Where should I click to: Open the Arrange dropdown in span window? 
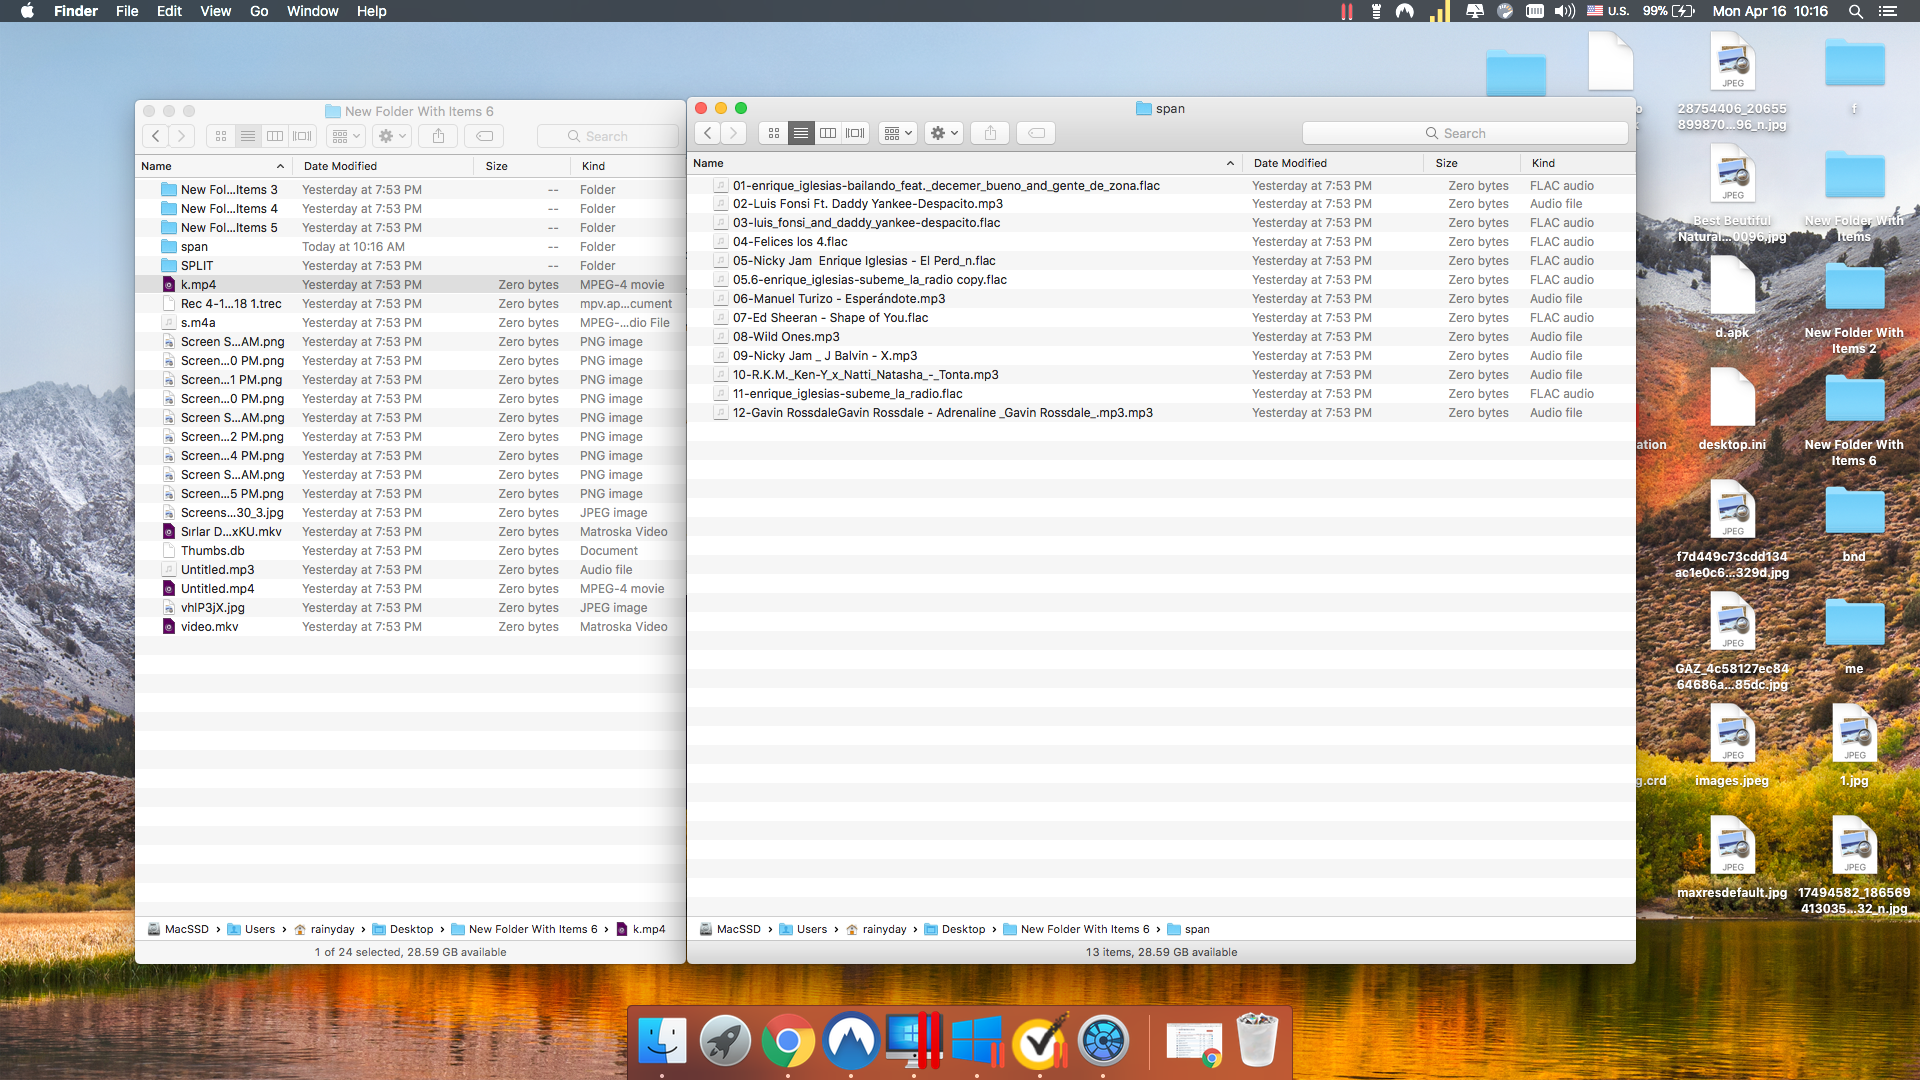coord(898,133)
